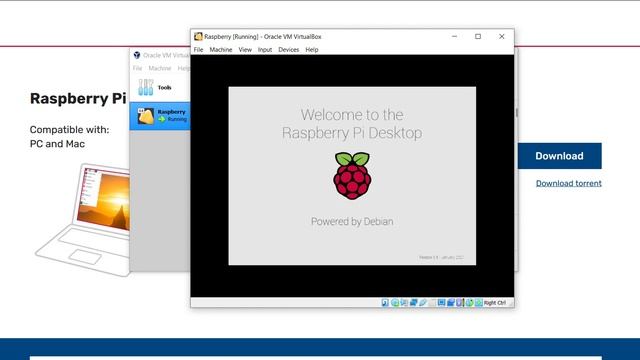Open Machine menu in VirtualBox Manager window

coord(160,68)
